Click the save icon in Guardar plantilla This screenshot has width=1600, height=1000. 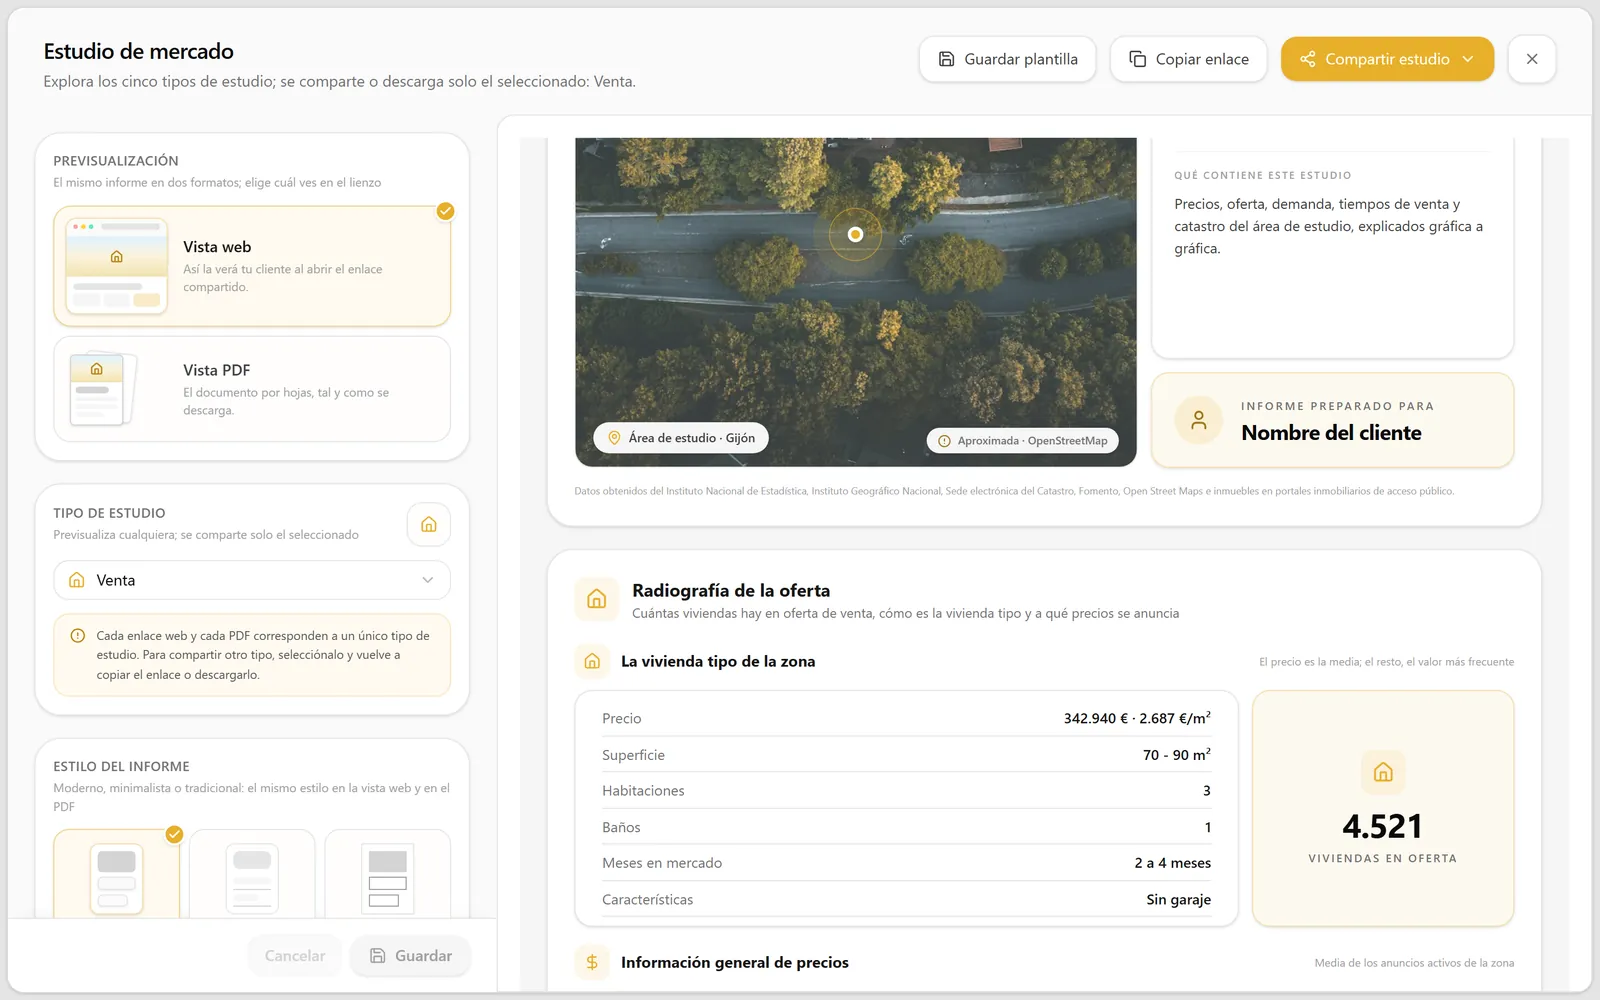tap(946, 59)
